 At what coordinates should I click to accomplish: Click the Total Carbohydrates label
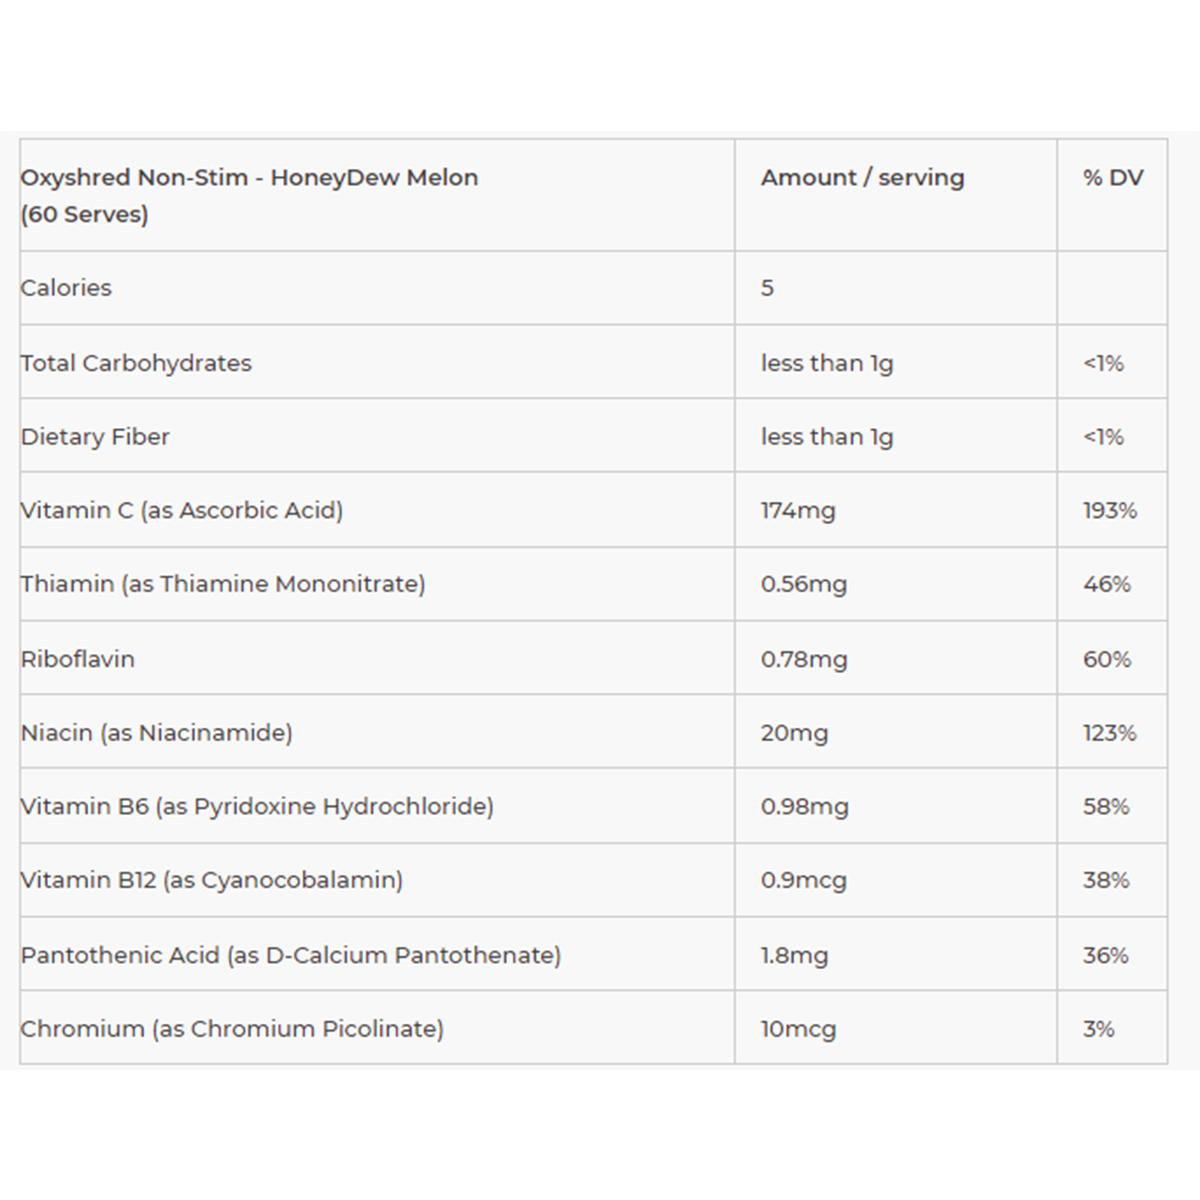136,363
